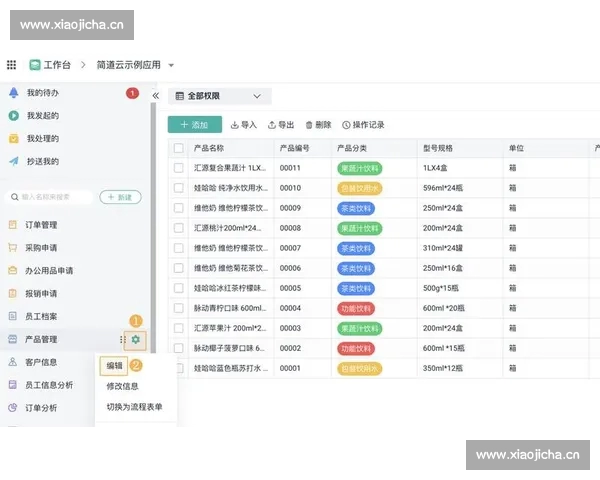Screen dimensions: 600x480
Task: Check the row 00005 checkbox
Action: pos(179,288)
